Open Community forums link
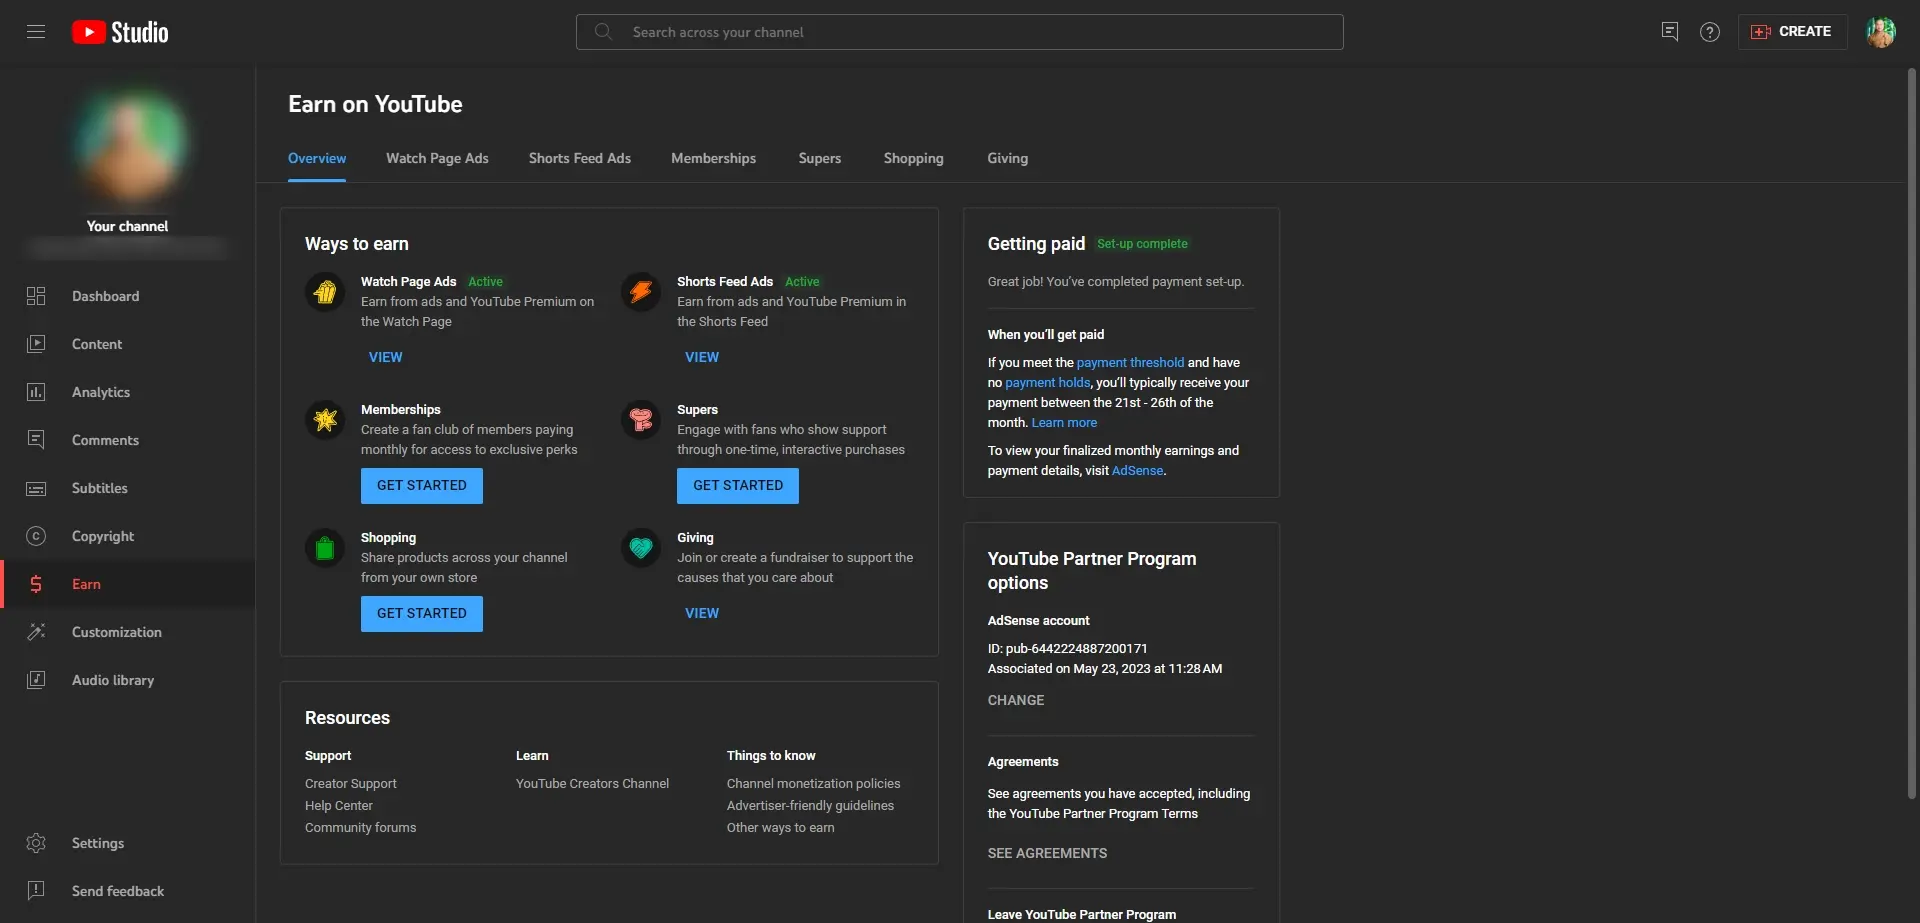The height and width of the screenshot is (923, 1920). click(x=360, y=828)
